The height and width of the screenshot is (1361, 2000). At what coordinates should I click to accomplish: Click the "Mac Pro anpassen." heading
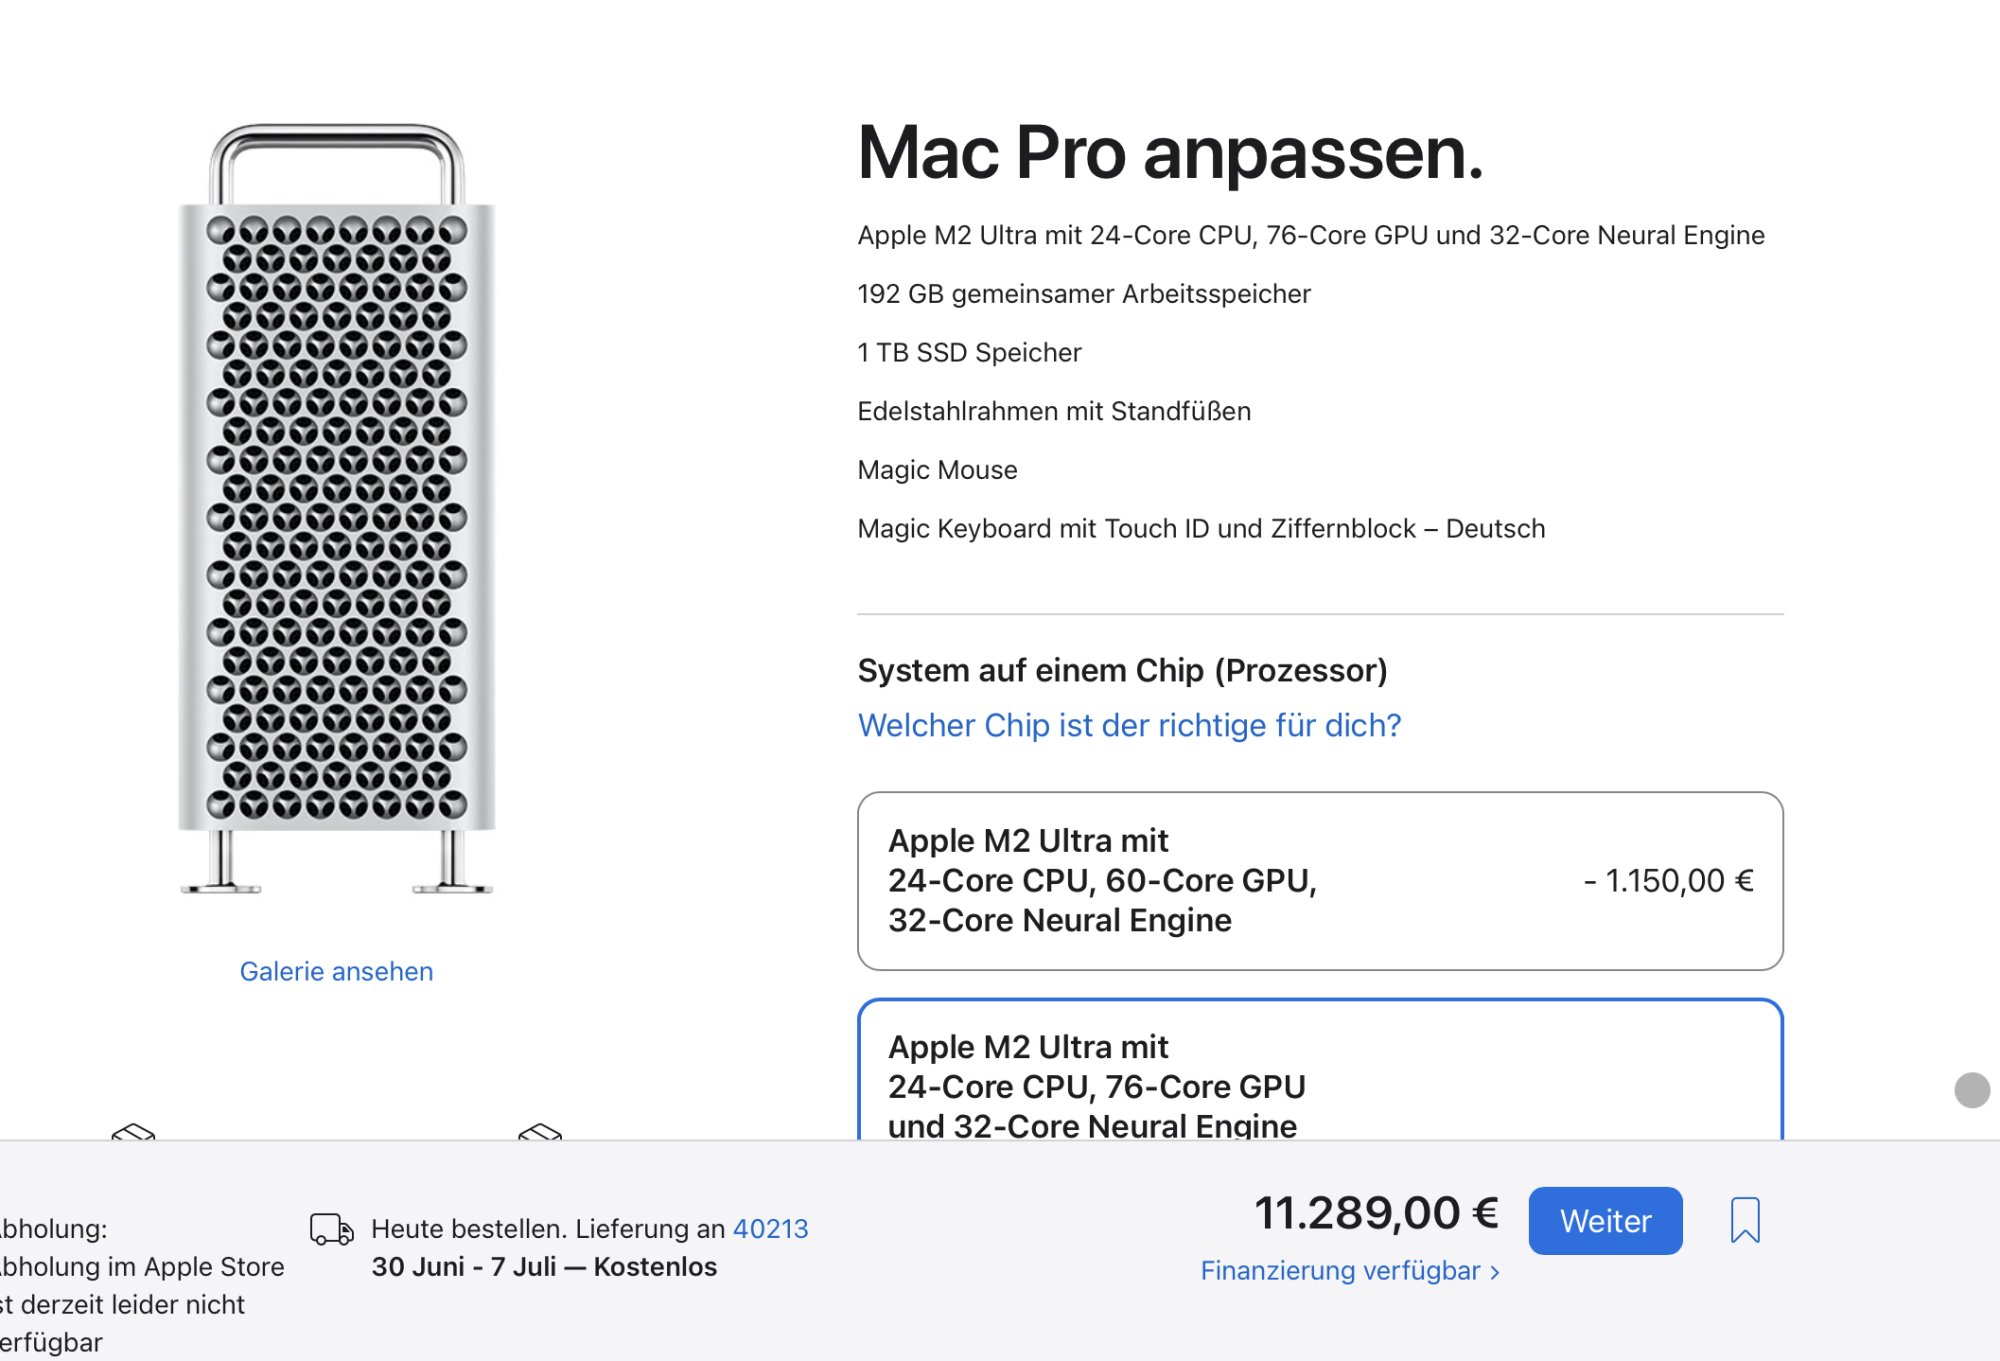click(x=1170, y=154)
